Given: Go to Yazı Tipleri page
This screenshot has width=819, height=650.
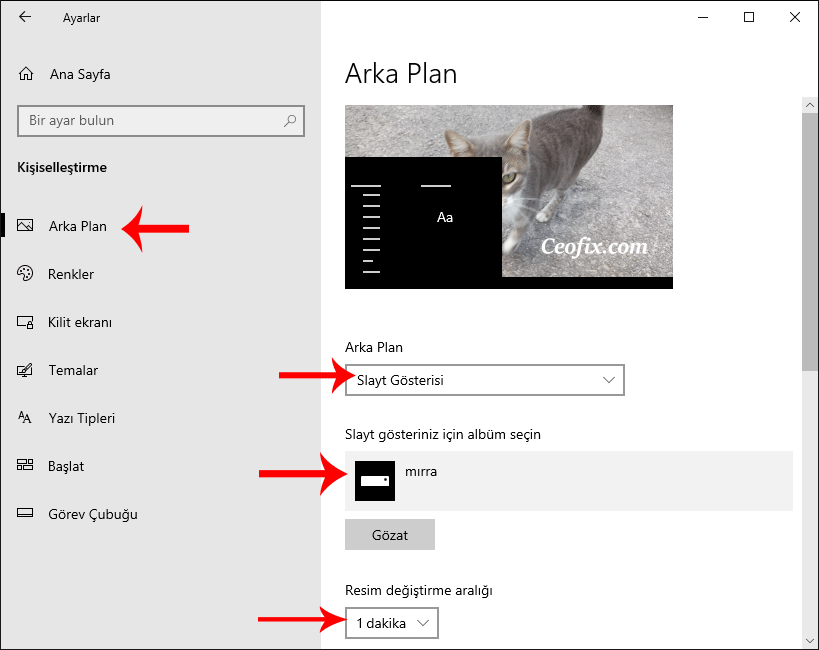Looking at the screenshot, I should [160, 418].
